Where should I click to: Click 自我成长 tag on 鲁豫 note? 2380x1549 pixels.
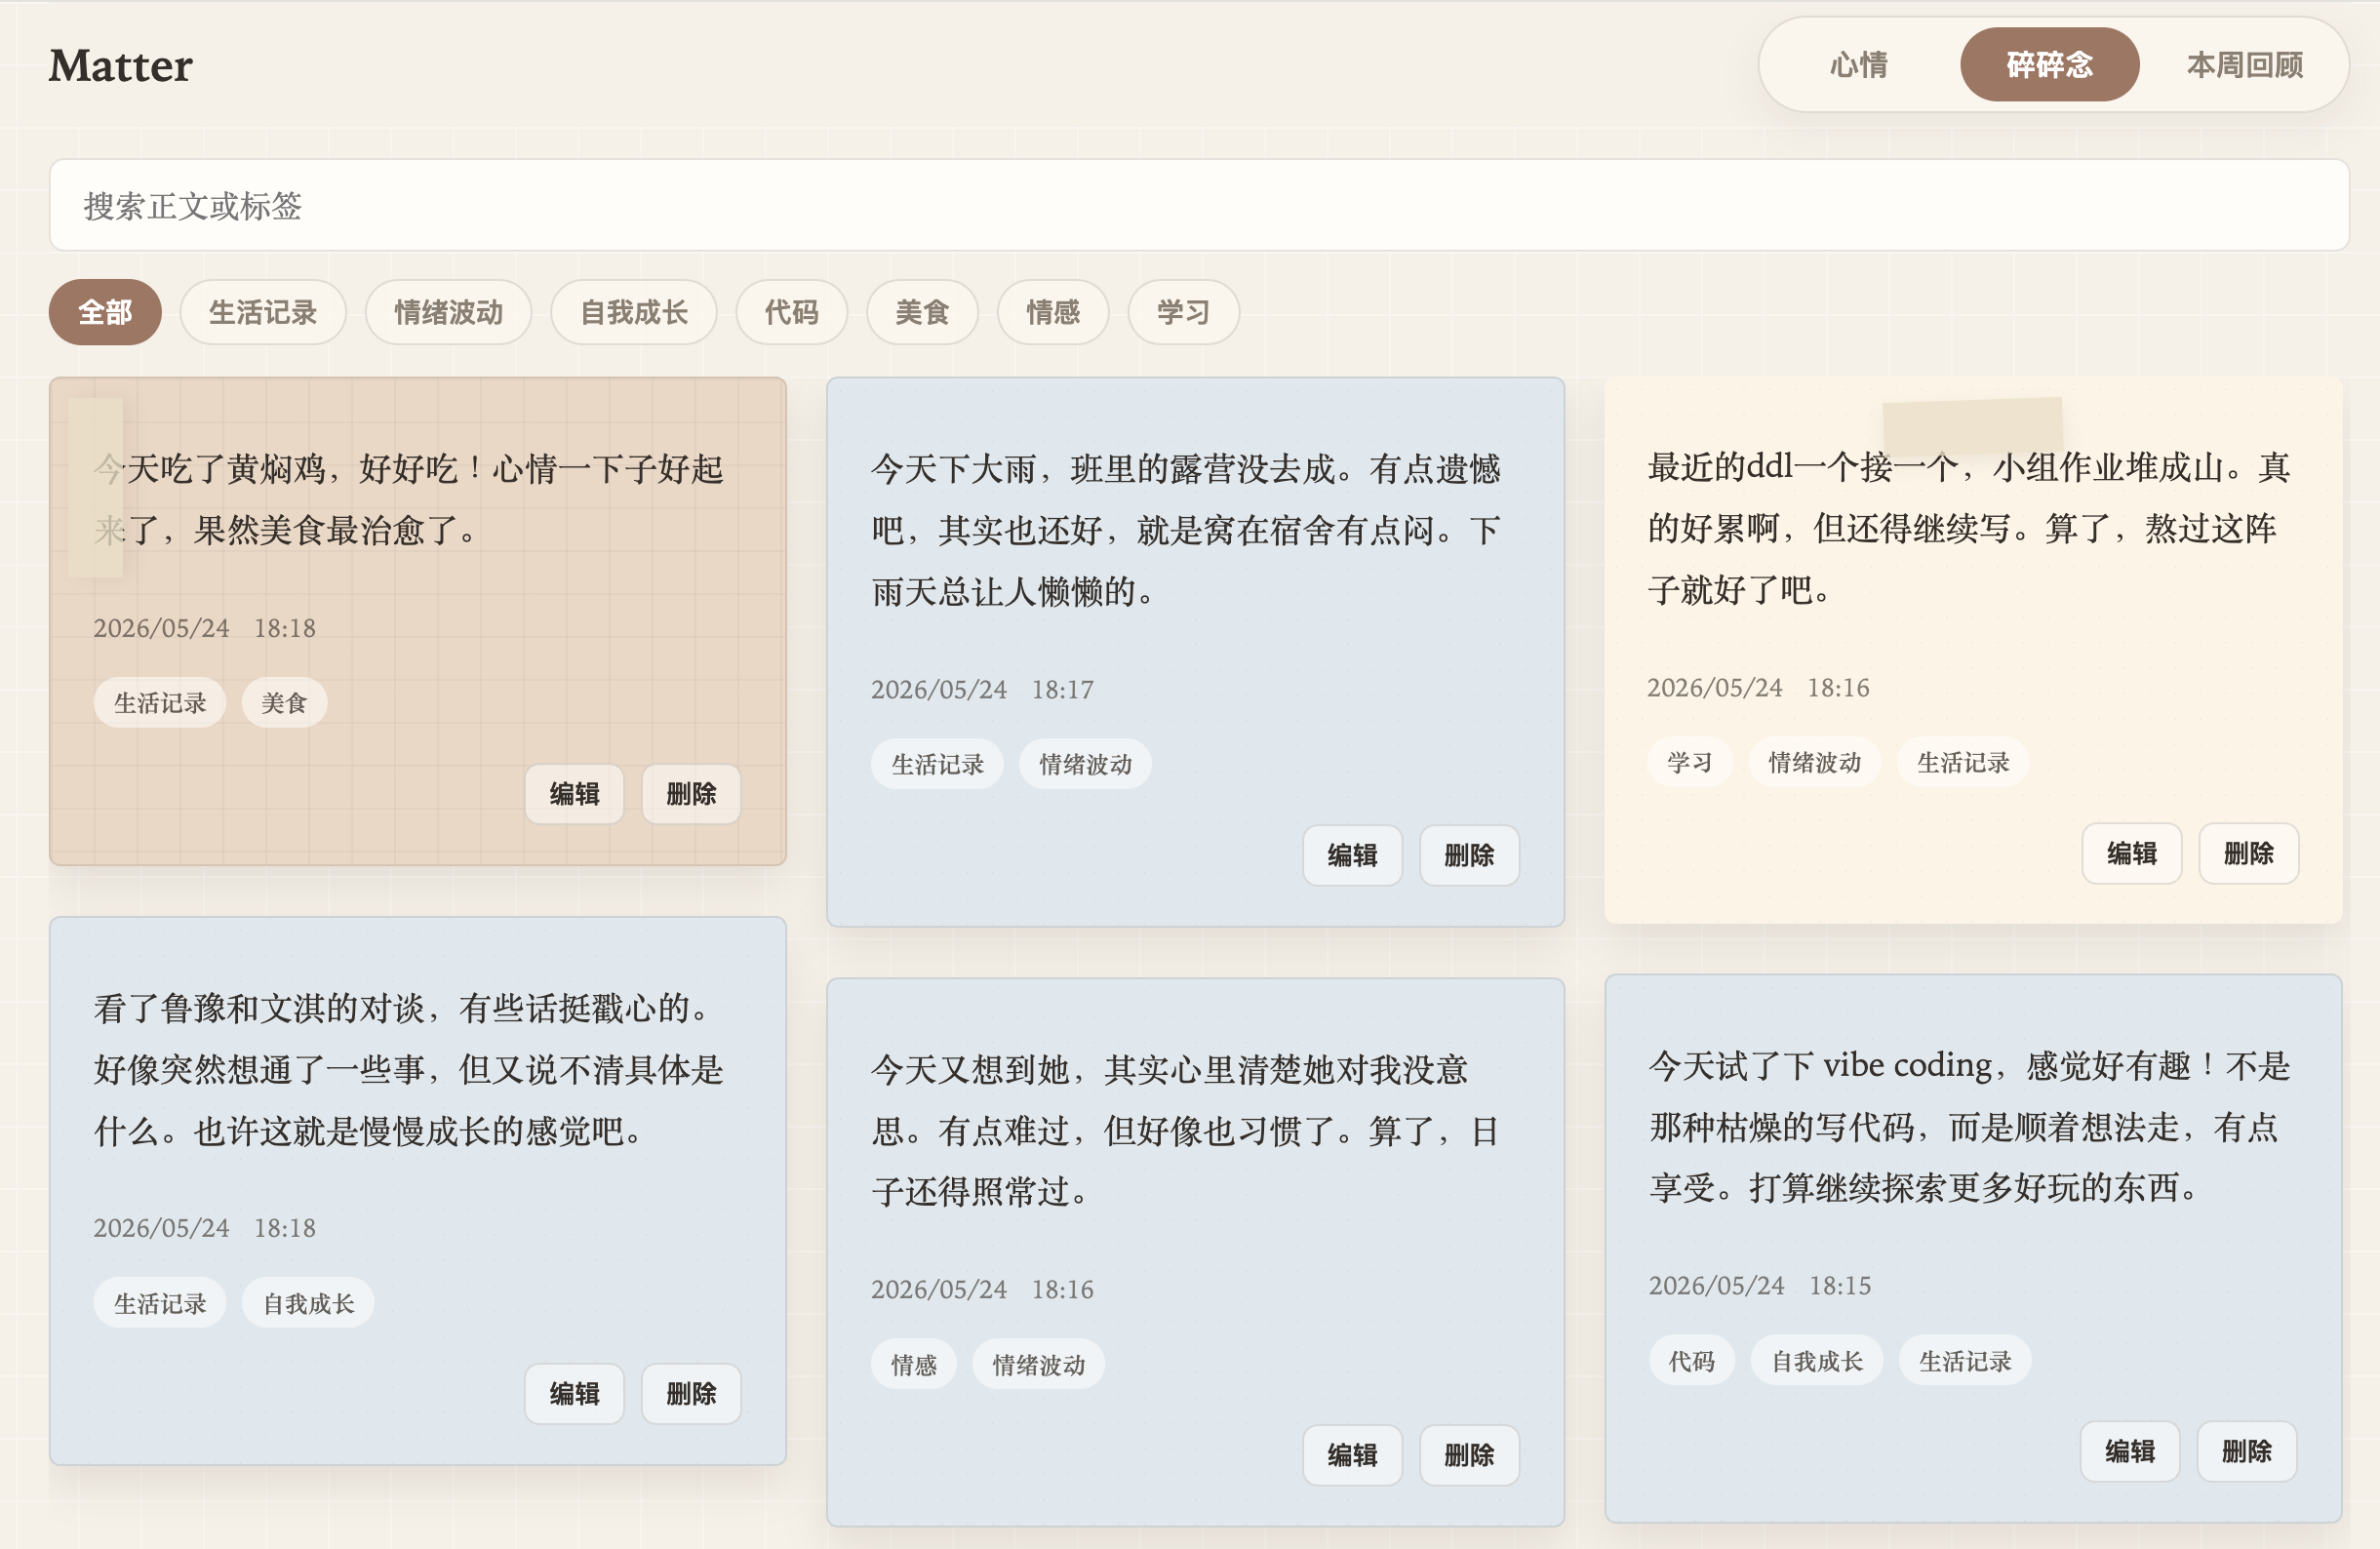click(x=308, y=1303)
